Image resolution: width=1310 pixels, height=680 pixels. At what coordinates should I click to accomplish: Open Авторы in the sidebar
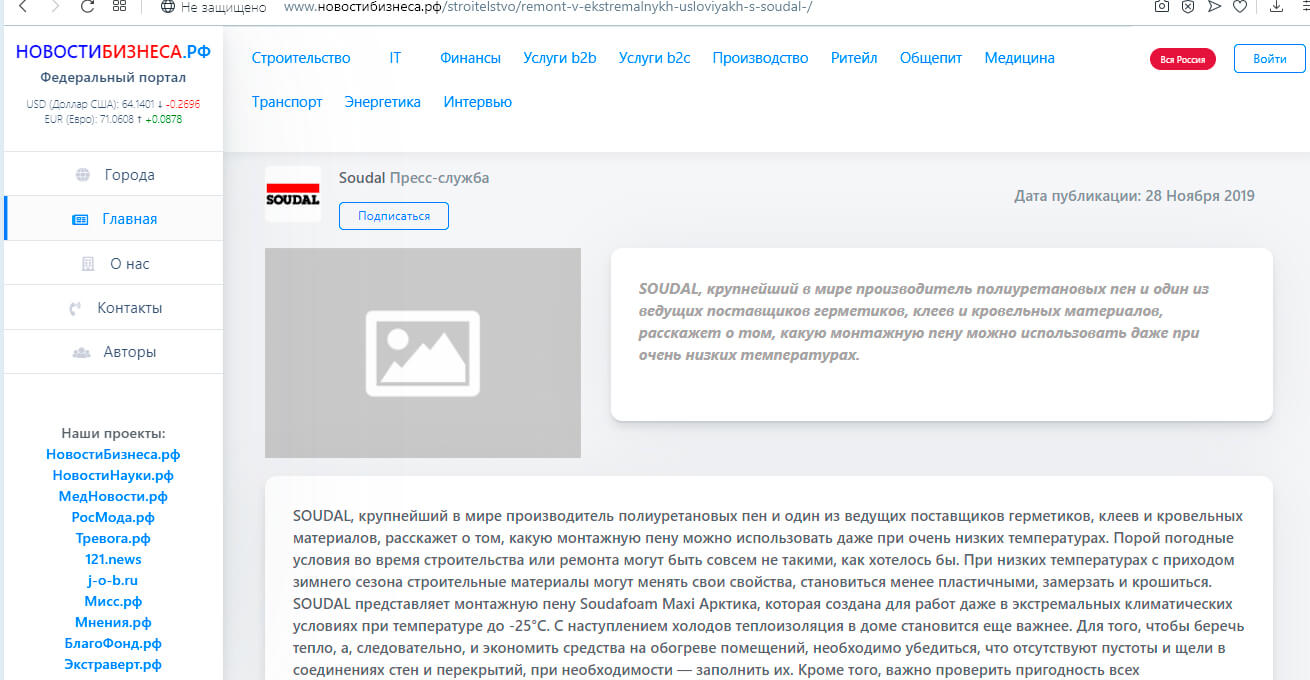pos(113,352)
